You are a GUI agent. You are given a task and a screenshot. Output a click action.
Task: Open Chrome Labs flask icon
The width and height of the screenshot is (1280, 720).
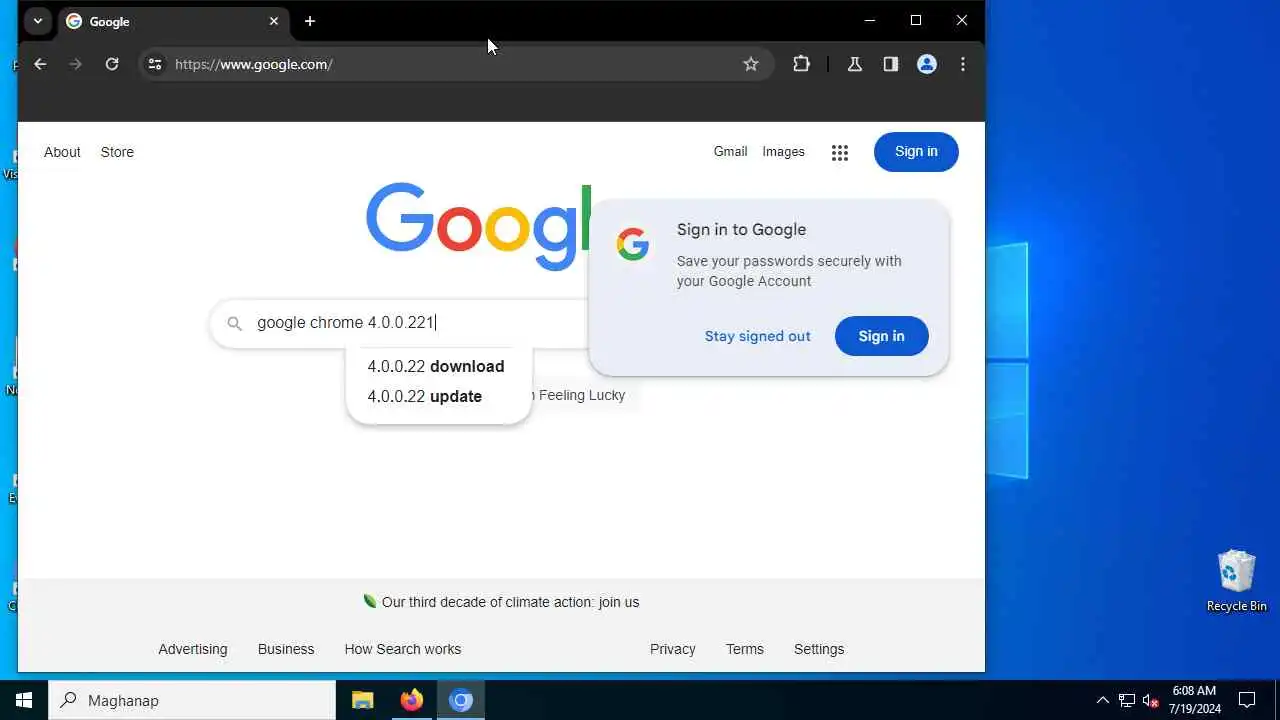tap(855, 64)
